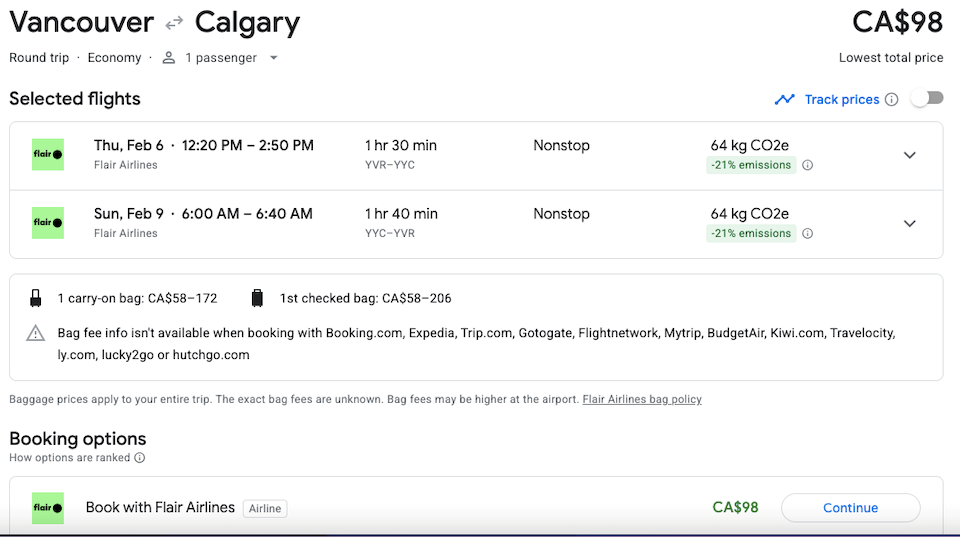Click the Flair logo in Booking options
960x537 pixels.
(x=48, y=508)
